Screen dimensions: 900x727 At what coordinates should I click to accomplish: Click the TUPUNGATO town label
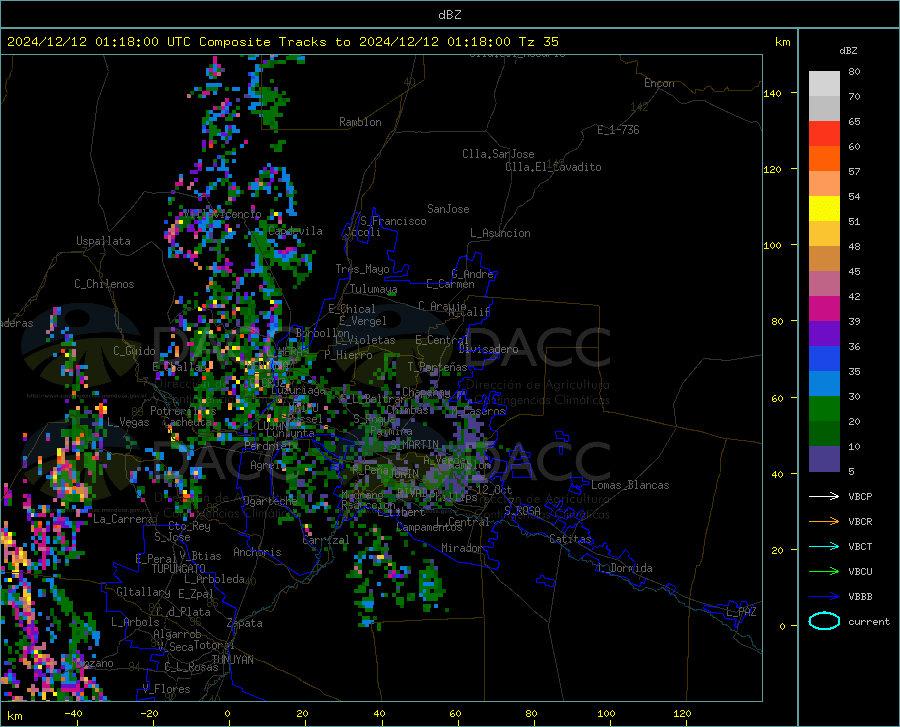(x=179, y=569)
